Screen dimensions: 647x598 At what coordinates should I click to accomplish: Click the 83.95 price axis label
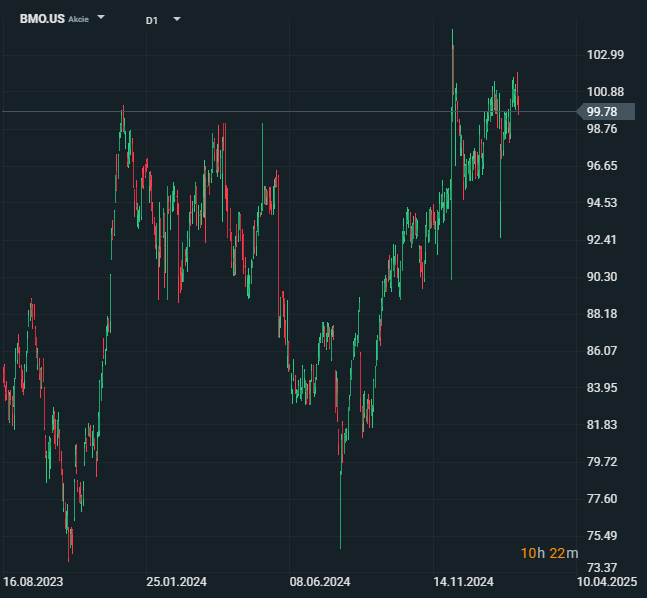605,388
